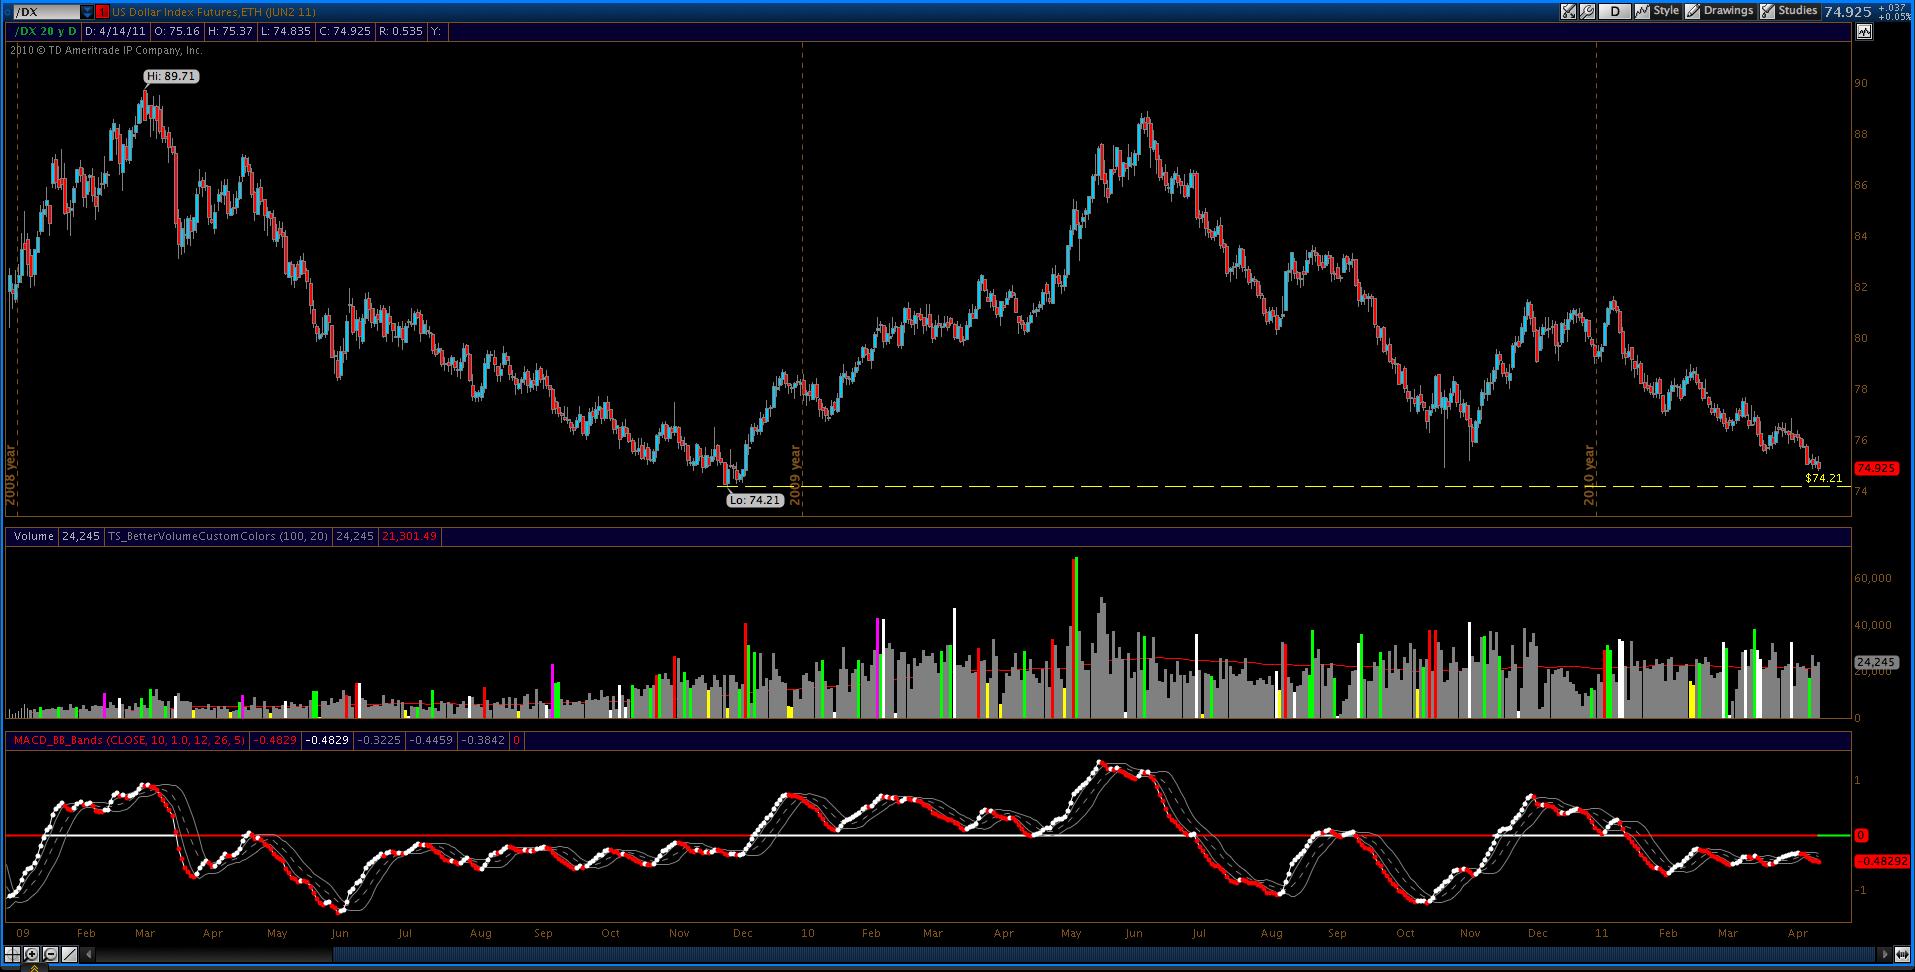Select the diagonal trend line tool
This screenshot has height=972, width=1915.
pos(69,954)
